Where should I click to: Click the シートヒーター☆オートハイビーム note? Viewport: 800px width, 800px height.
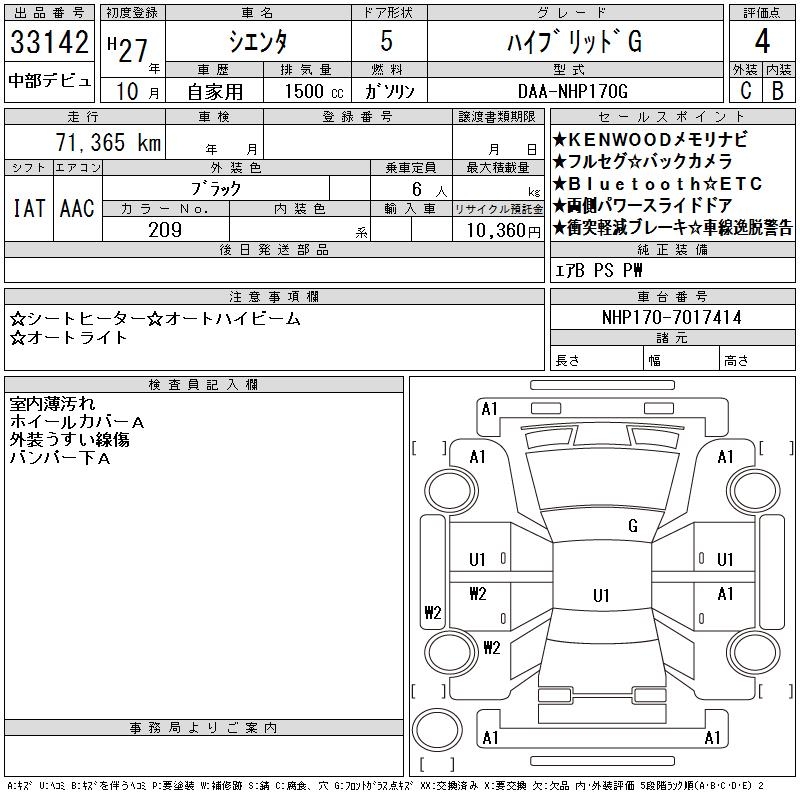click(155, 319)
